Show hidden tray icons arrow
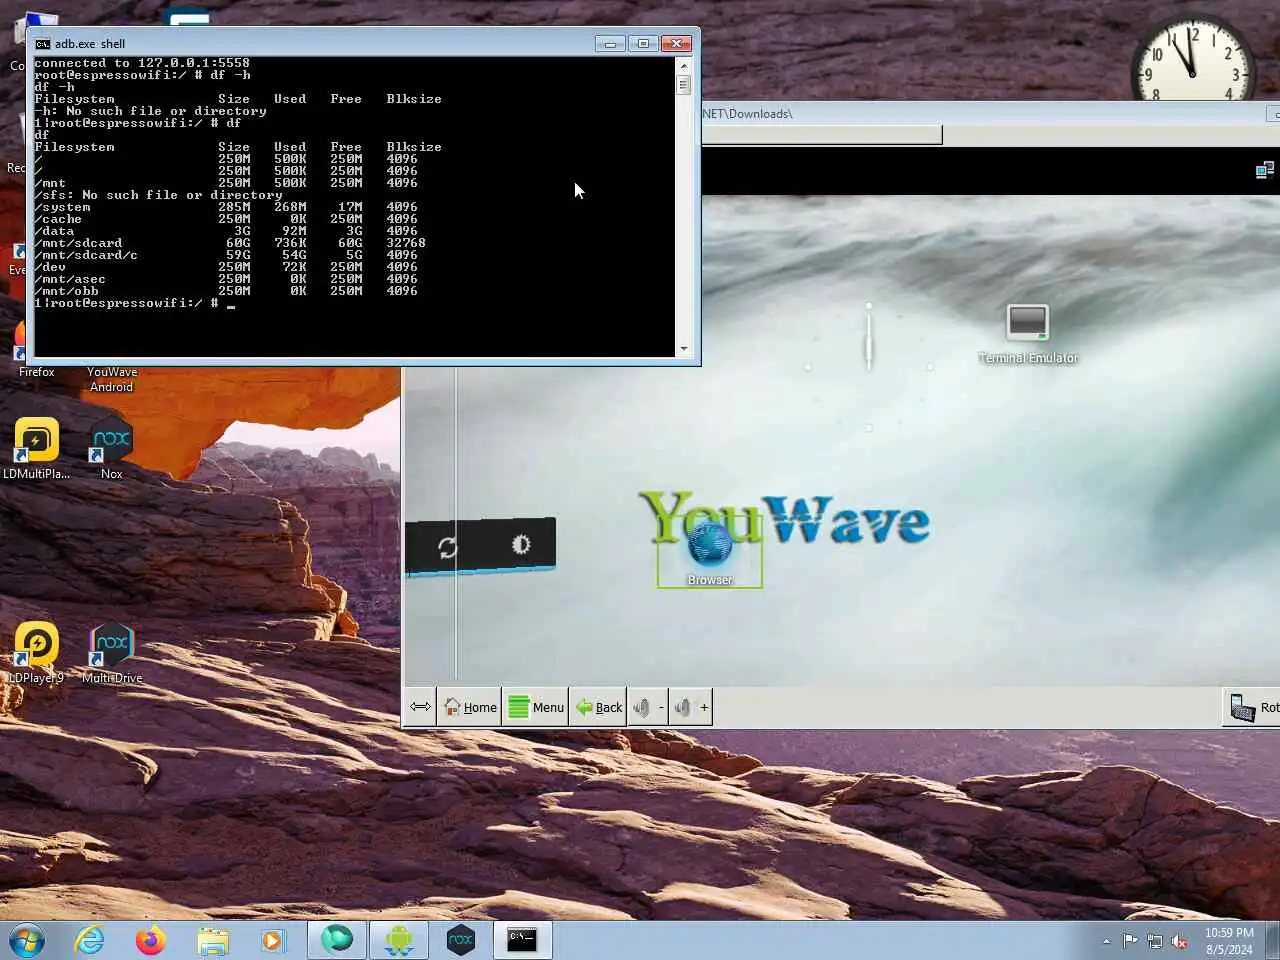Image resolution: width=1280 pixels, height=960 pixels. click(1106, 941)
